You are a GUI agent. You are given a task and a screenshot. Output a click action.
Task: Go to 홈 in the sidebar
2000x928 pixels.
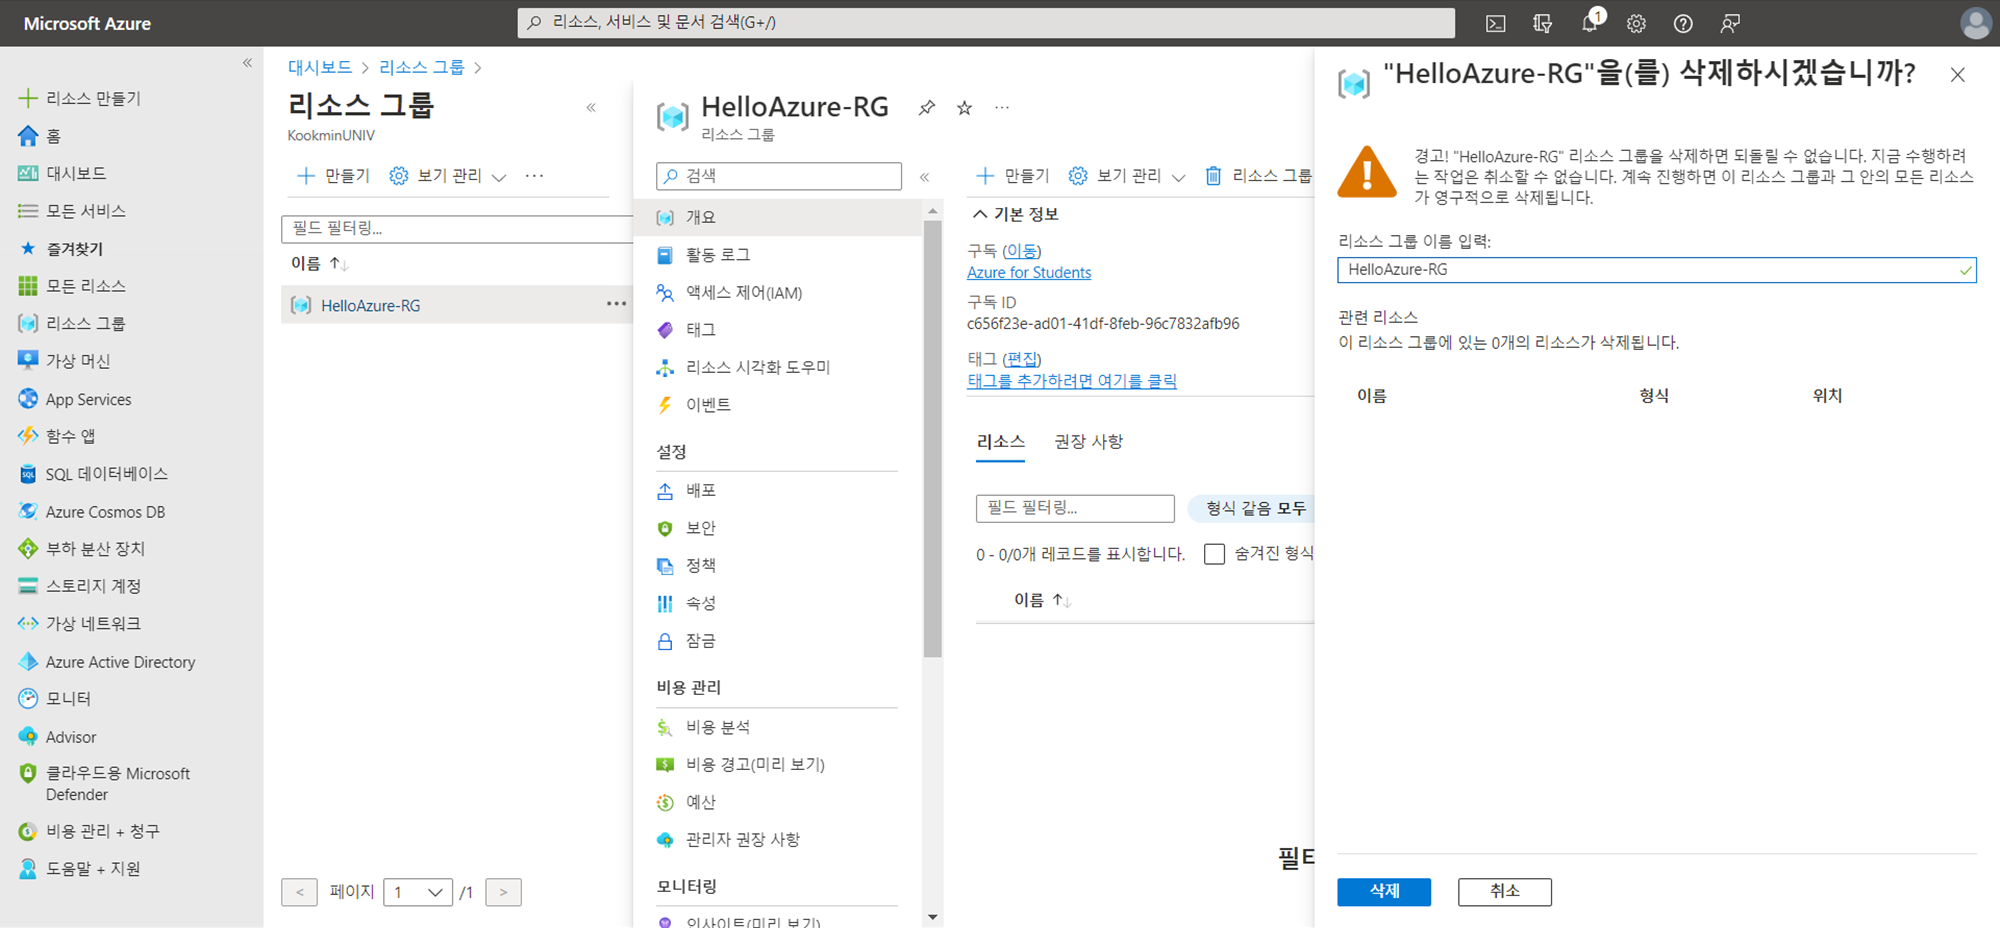[40, 135]
